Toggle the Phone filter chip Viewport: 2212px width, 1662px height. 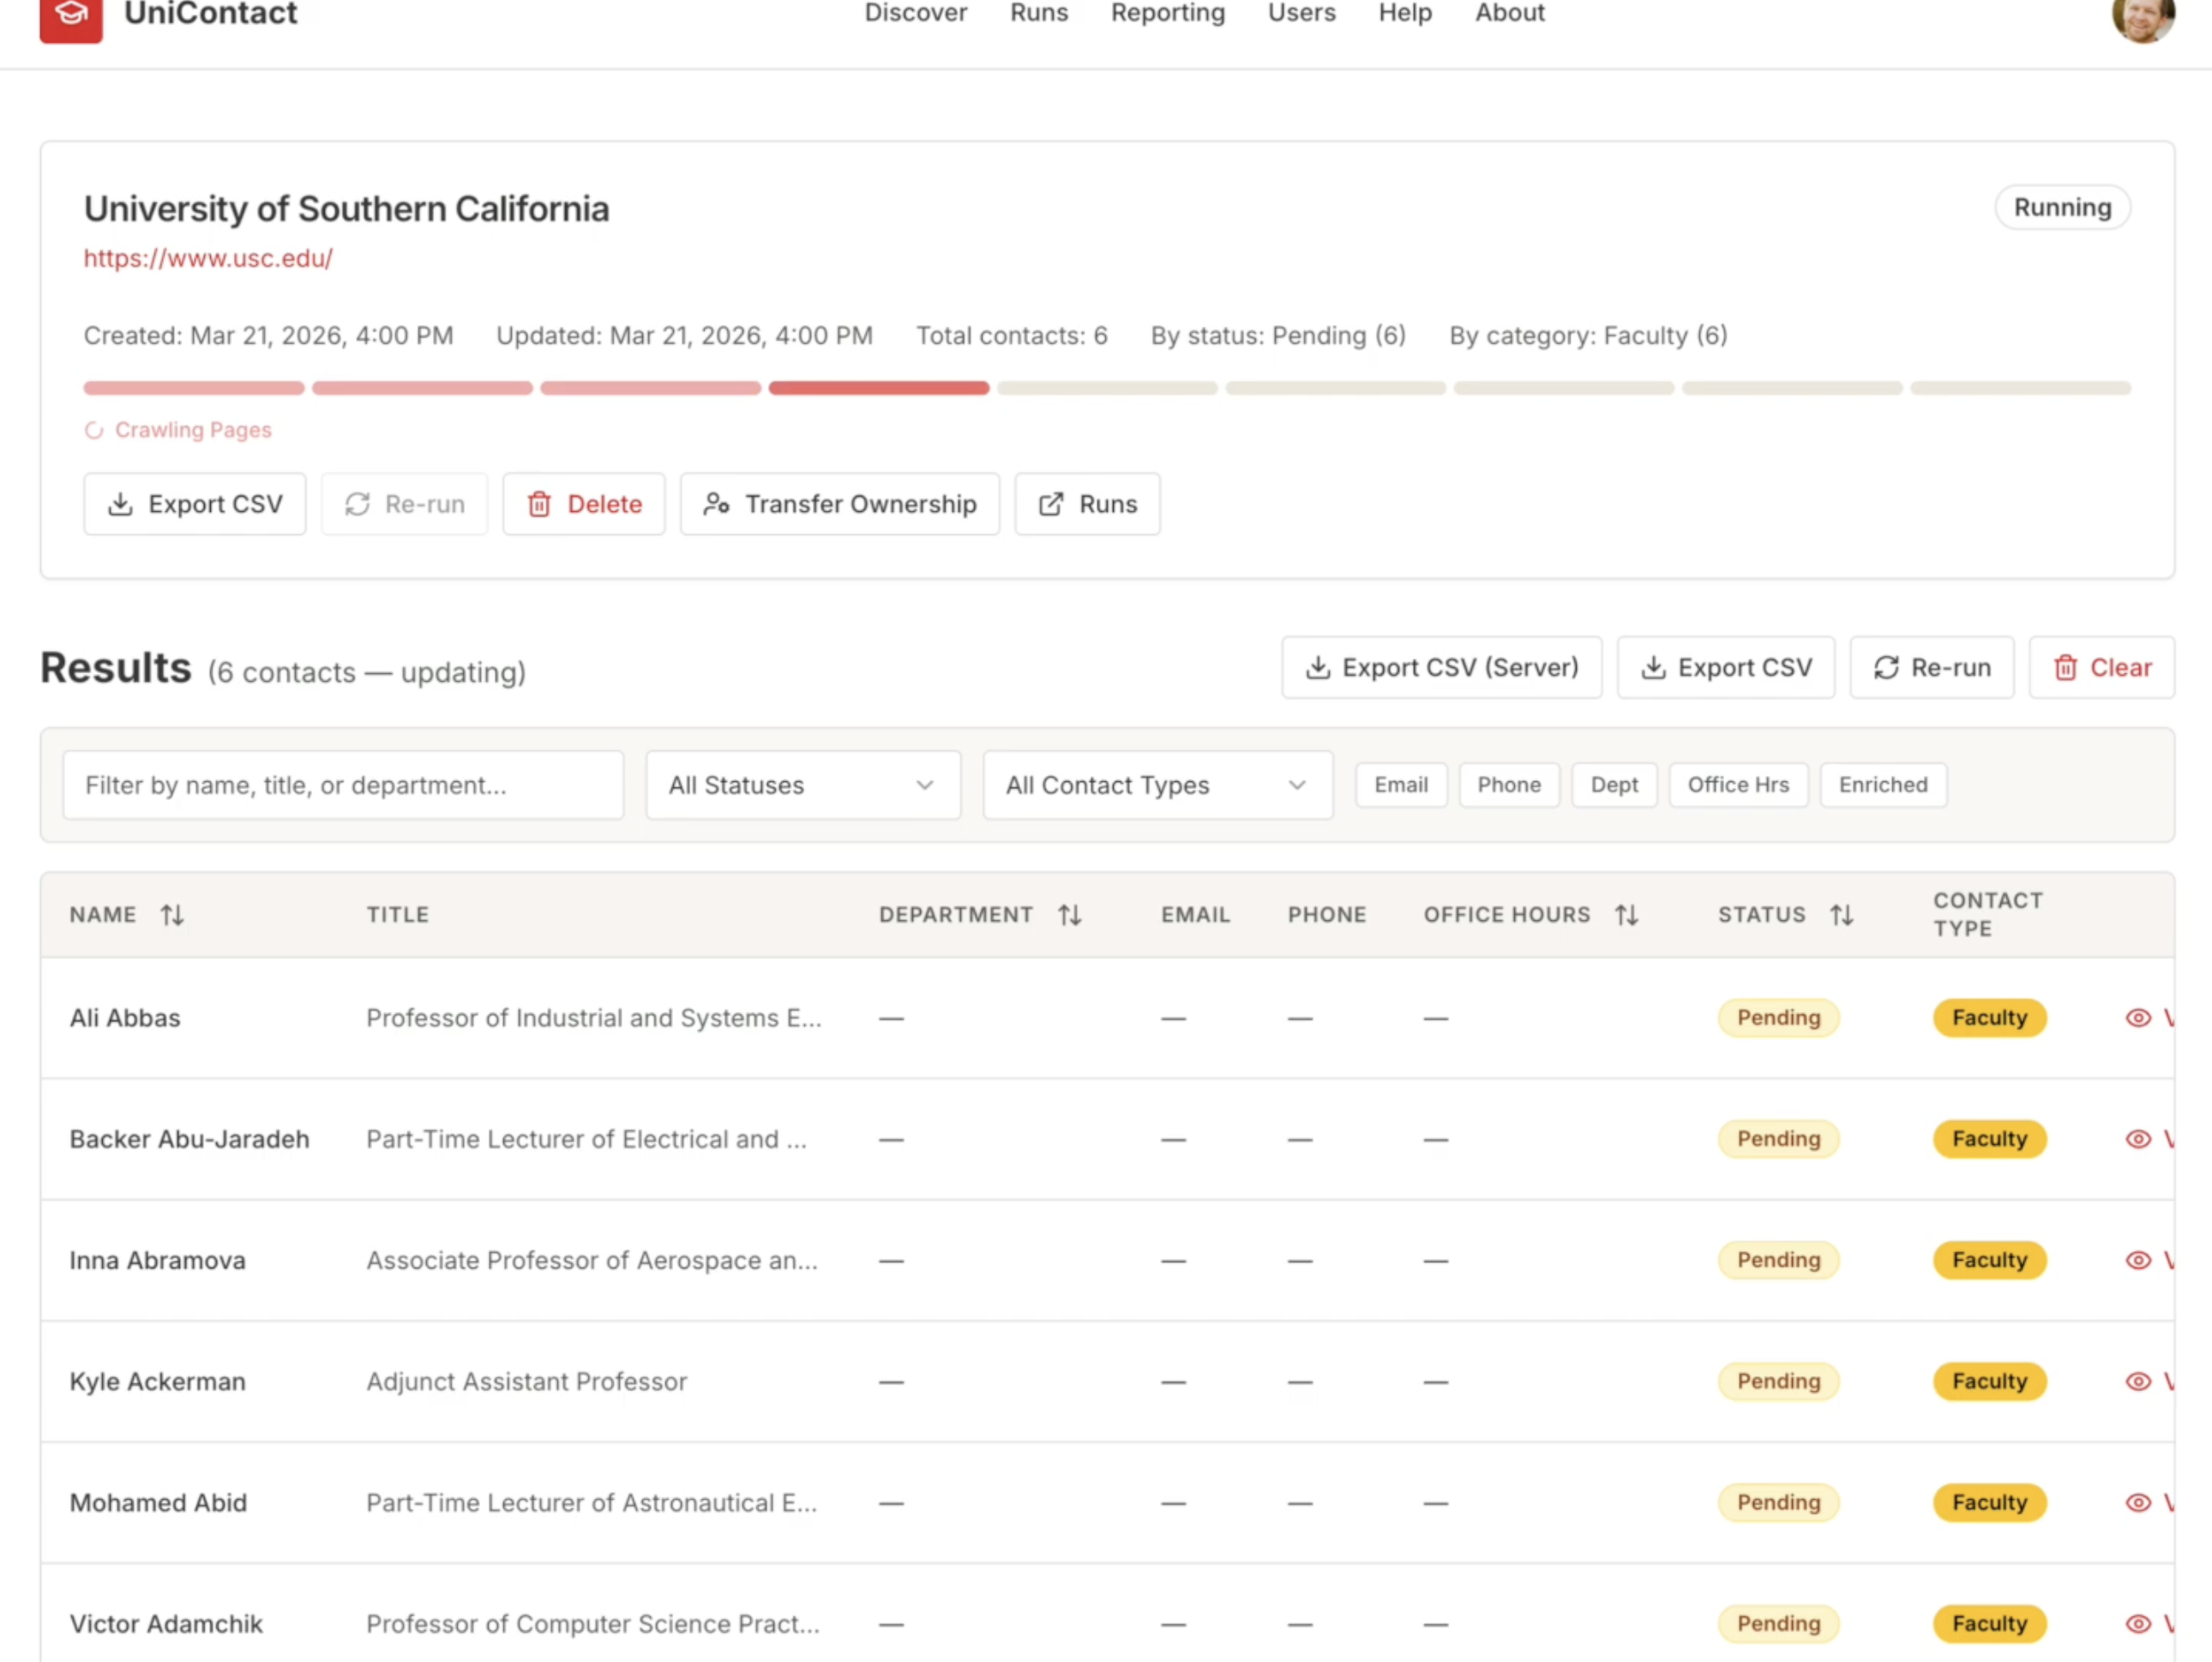tap(1509, 785)
